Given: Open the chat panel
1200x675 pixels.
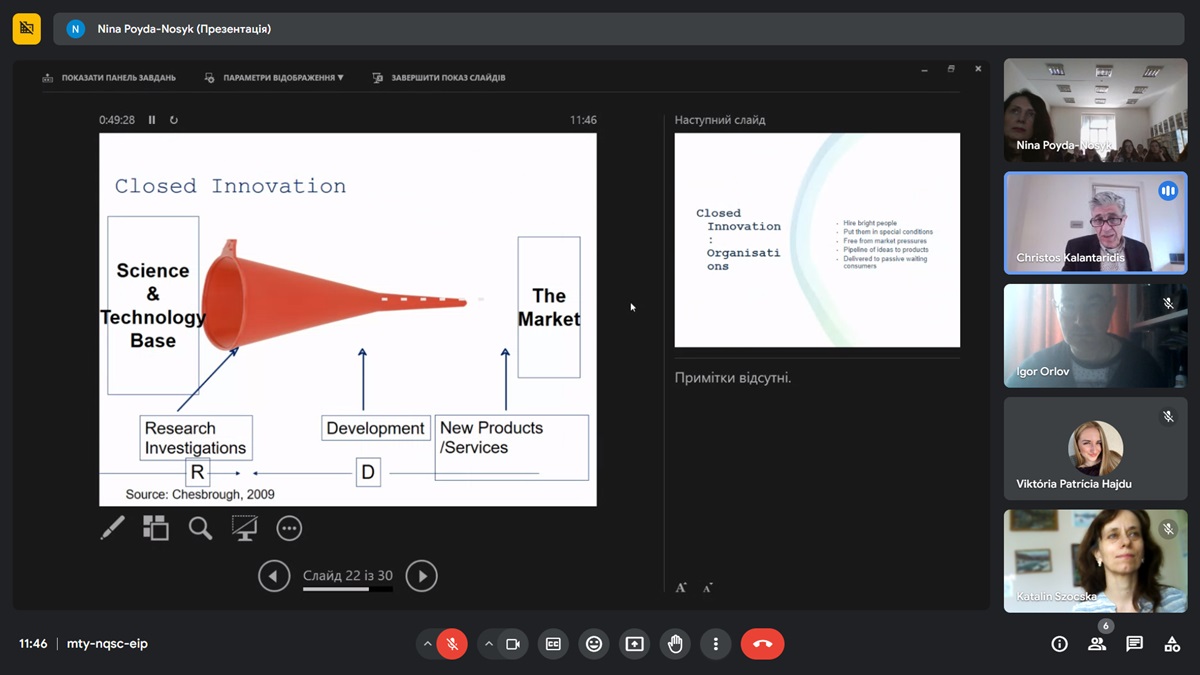Looking at the screenshot, I should click(x=1134, y=644).
